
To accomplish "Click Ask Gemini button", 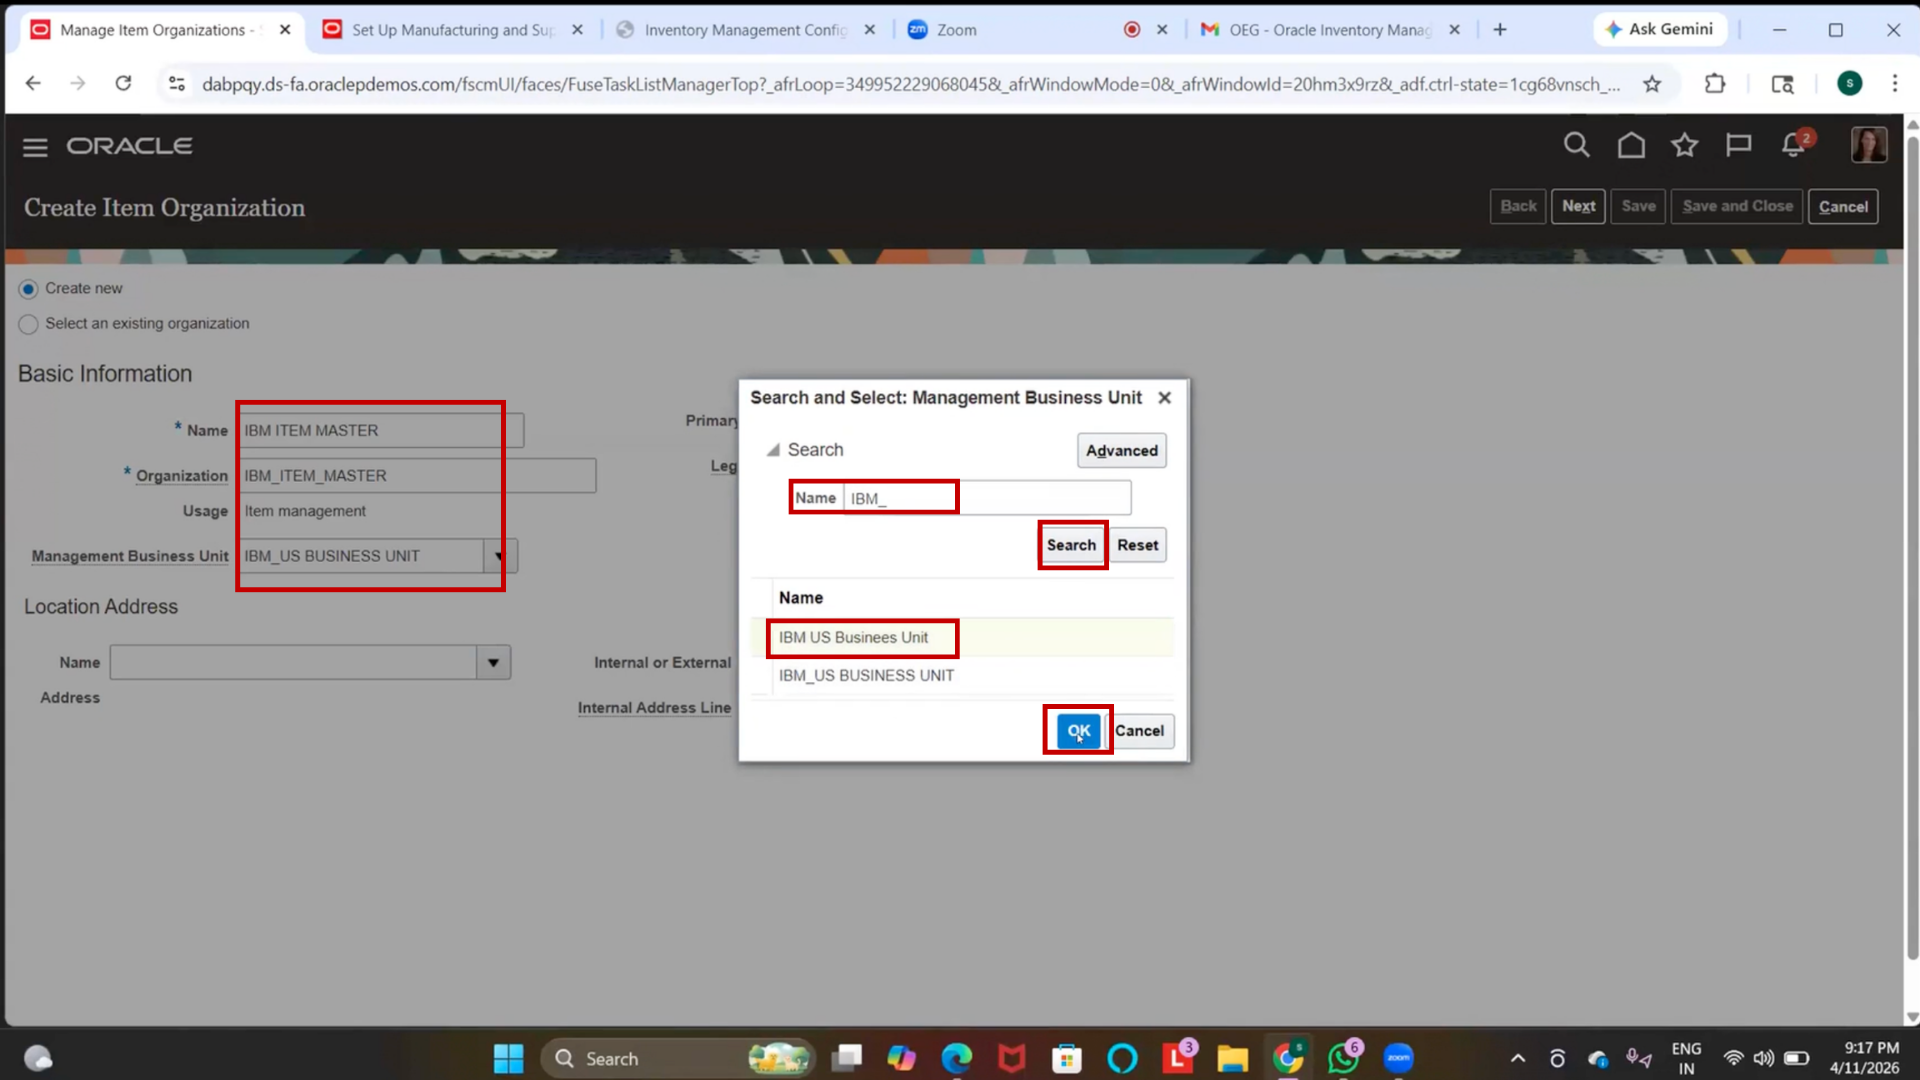I will click(1660, 30).
